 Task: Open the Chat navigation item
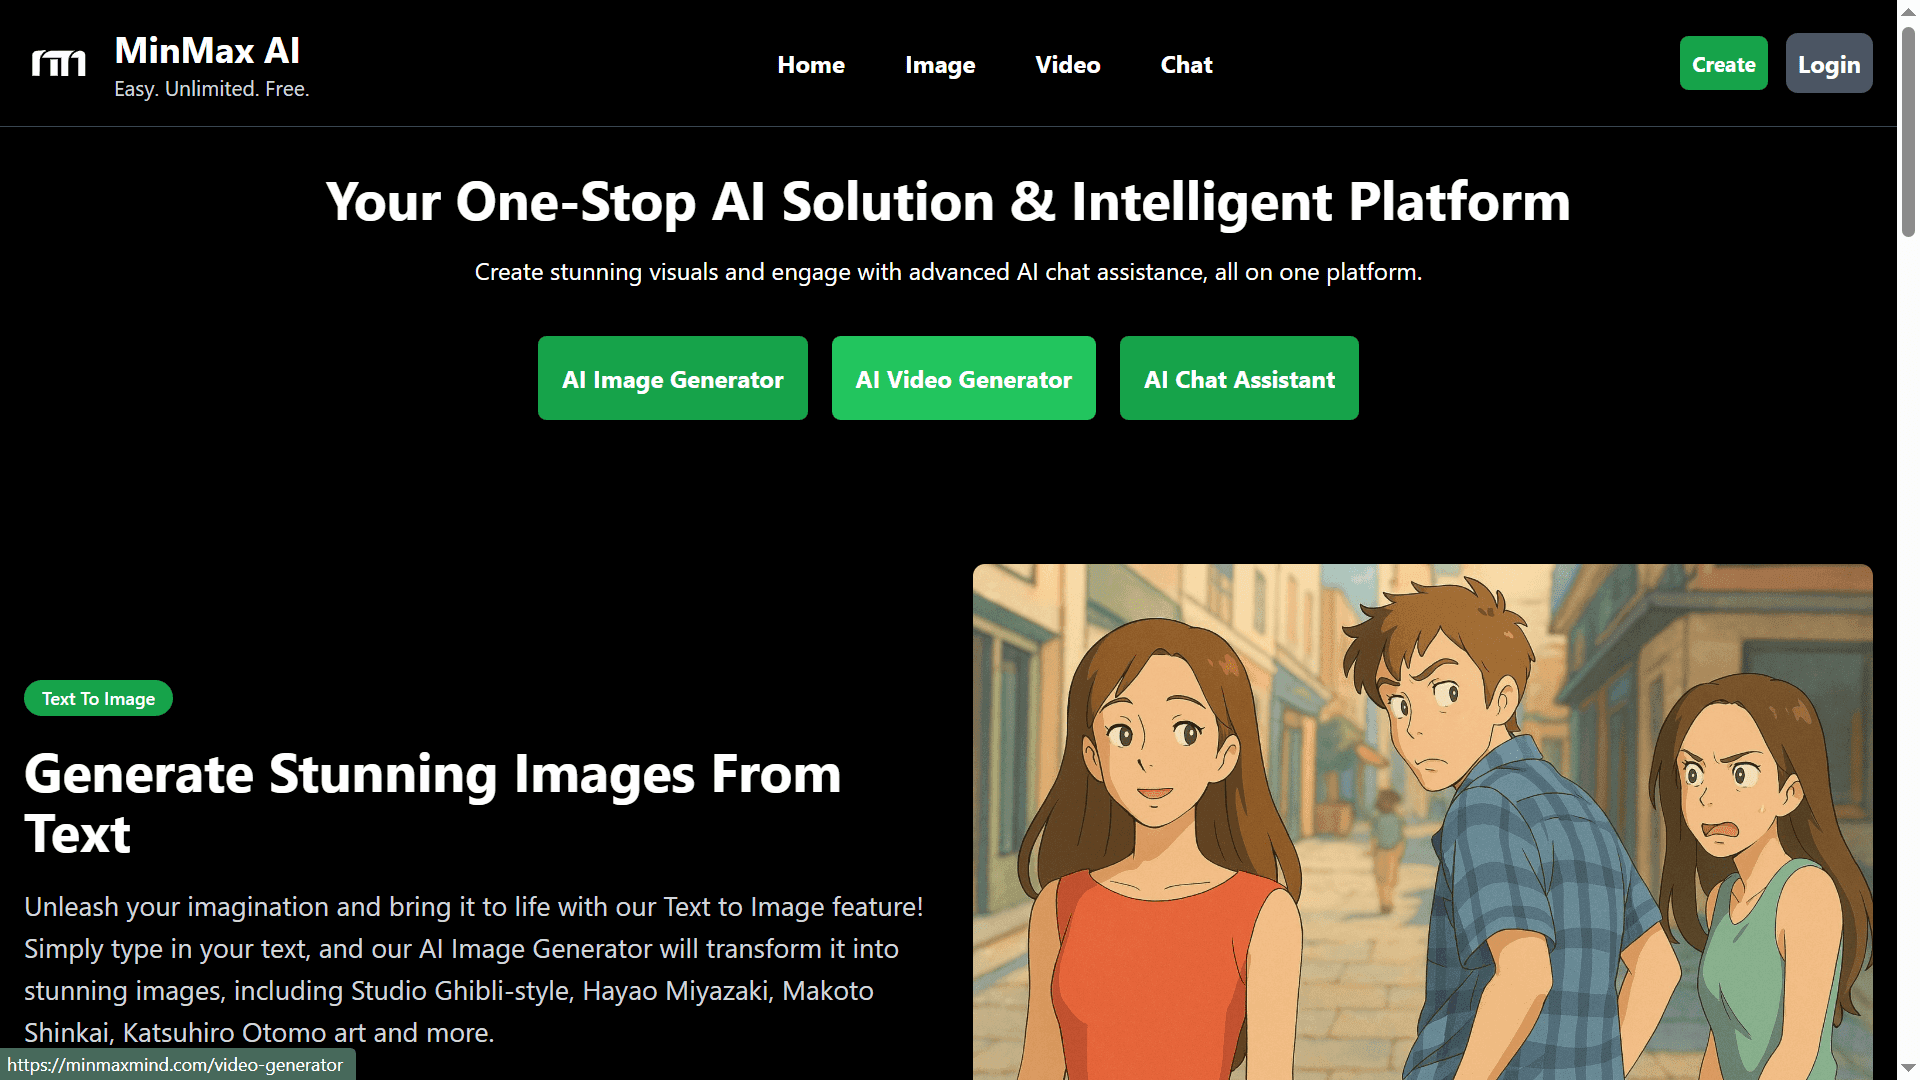(x=1186, y=64)
